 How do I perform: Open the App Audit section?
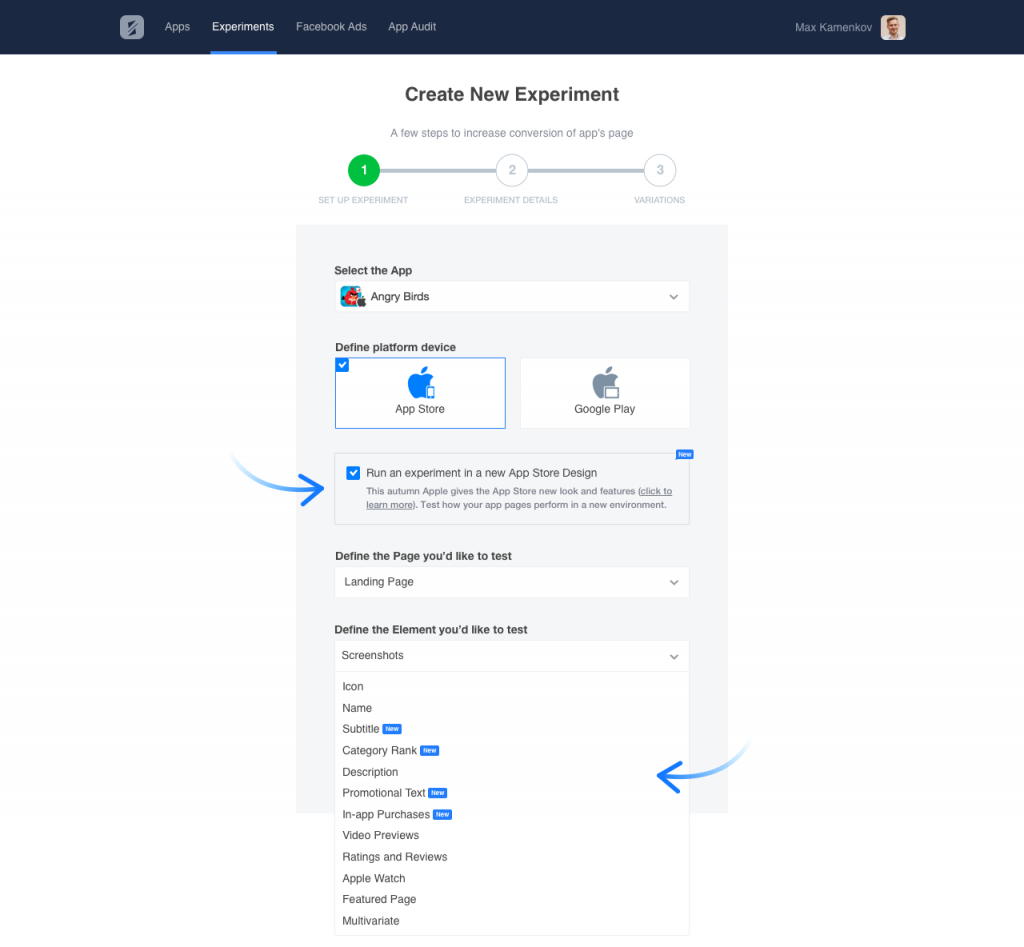(412, 27)
